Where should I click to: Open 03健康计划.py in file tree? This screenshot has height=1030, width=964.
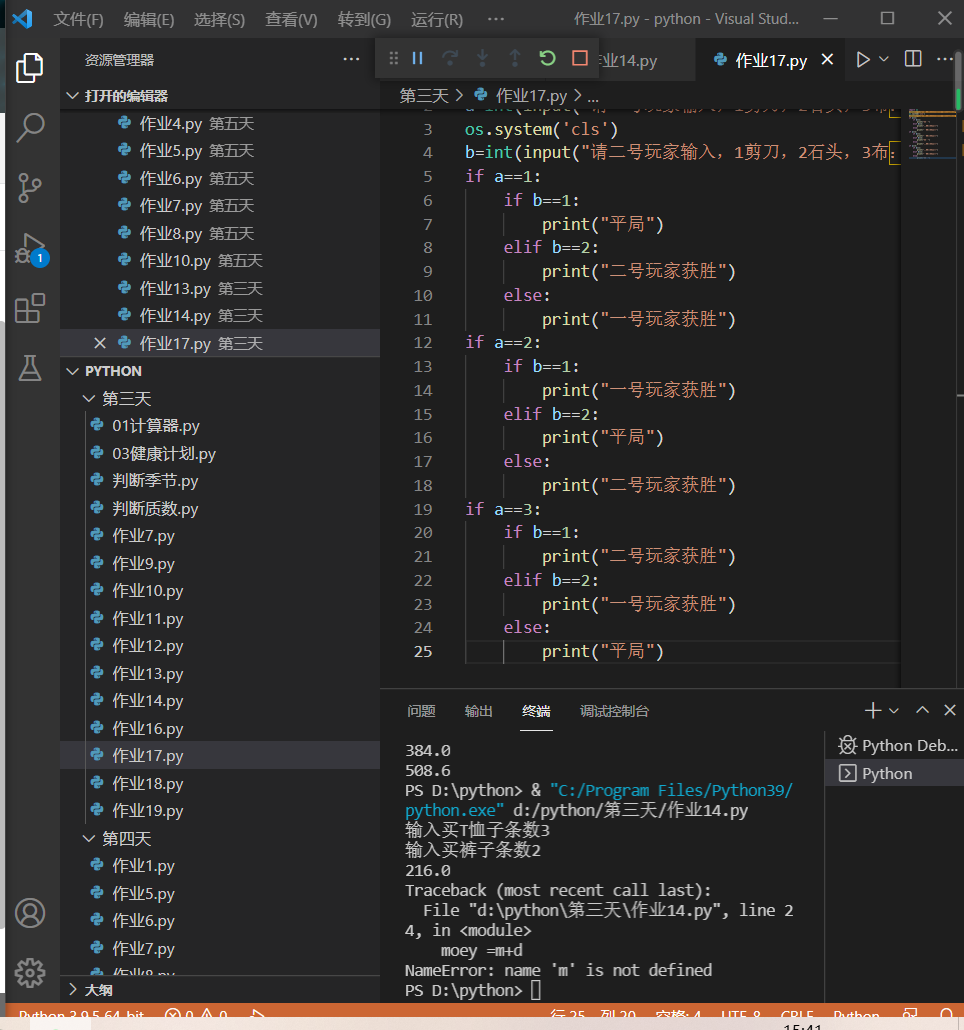click(164, 454)
